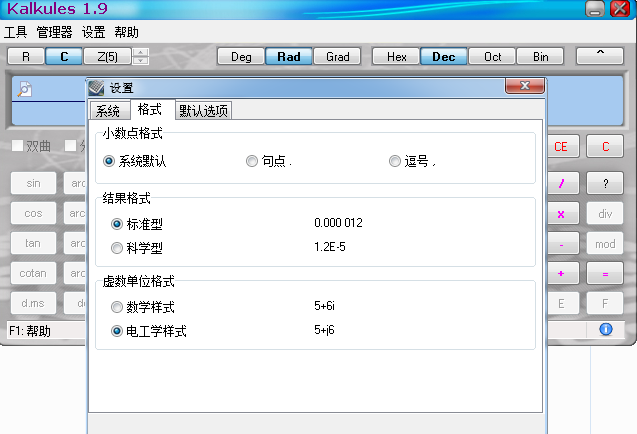Click the hex digit E key

(x=563, y=303)
